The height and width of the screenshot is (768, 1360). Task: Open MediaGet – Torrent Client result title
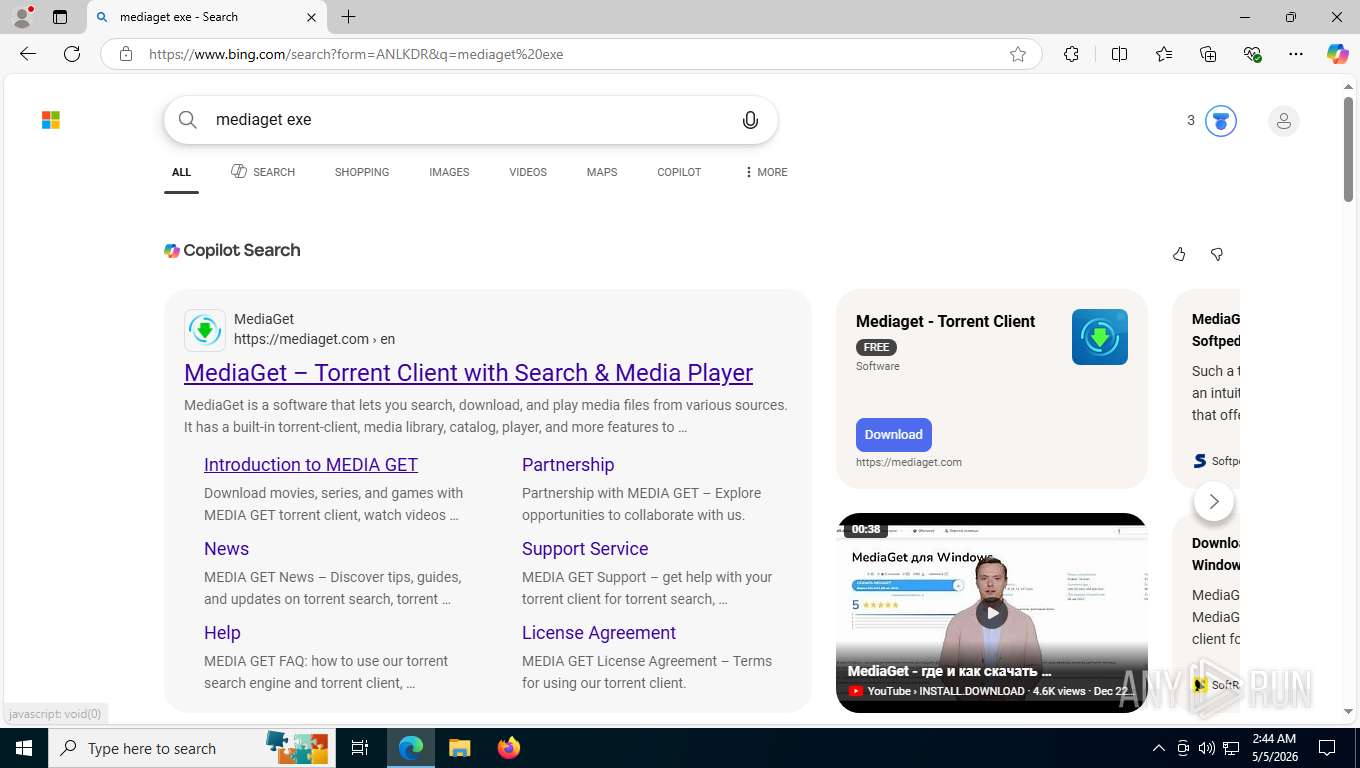[x=468, y=373]
